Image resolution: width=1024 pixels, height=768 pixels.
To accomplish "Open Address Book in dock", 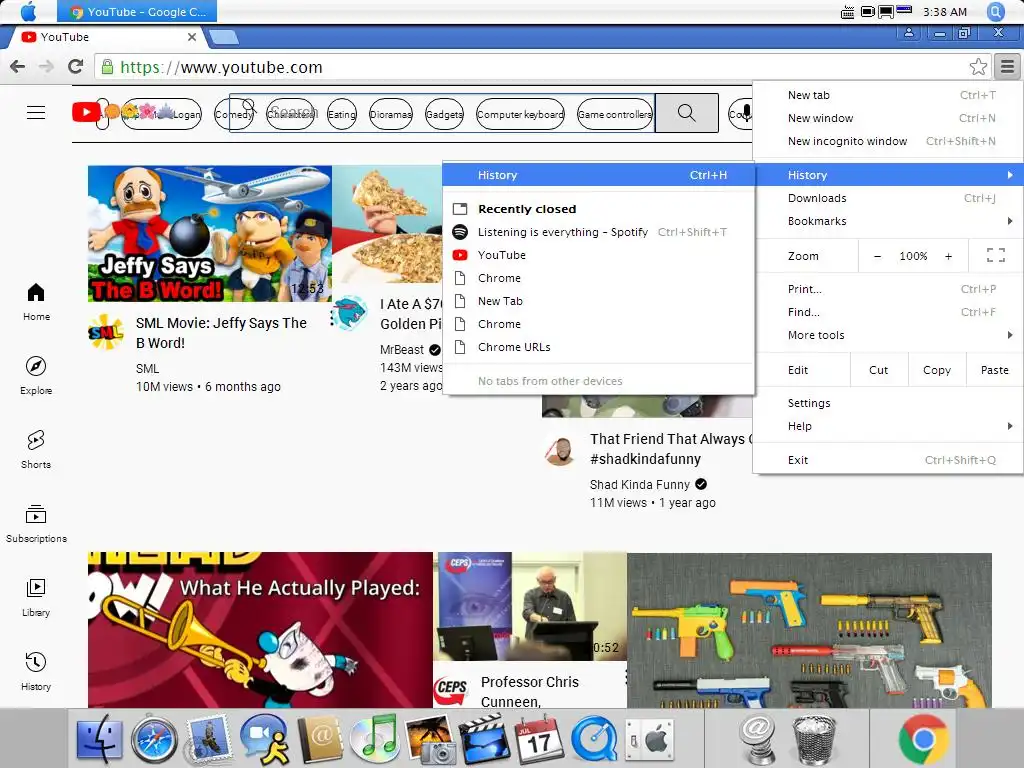I will [x=320, y=741].
